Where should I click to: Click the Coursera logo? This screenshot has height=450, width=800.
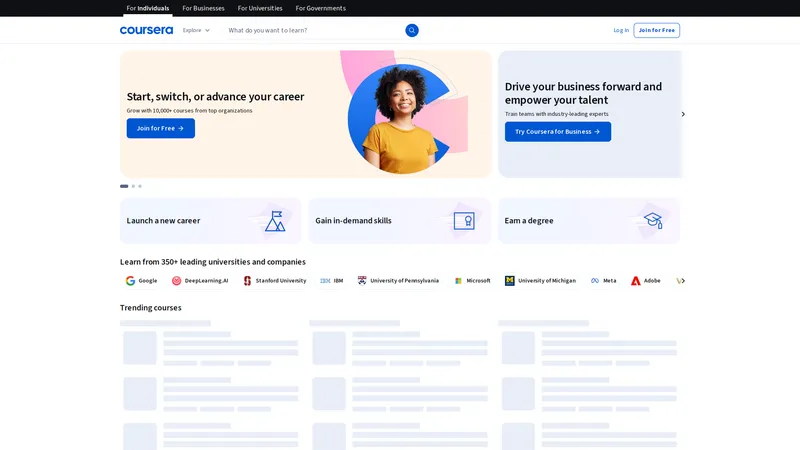click(x=146, y=30)
